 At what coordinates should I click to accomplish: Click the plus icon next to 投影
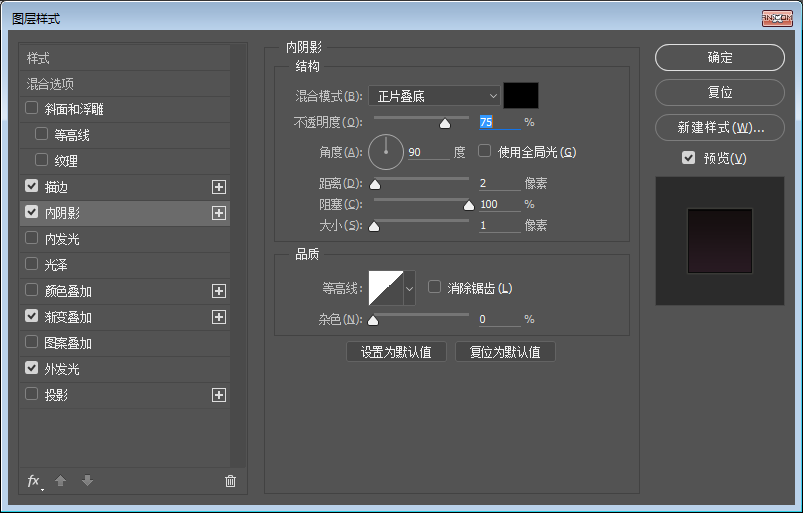(x=219, y=395)
